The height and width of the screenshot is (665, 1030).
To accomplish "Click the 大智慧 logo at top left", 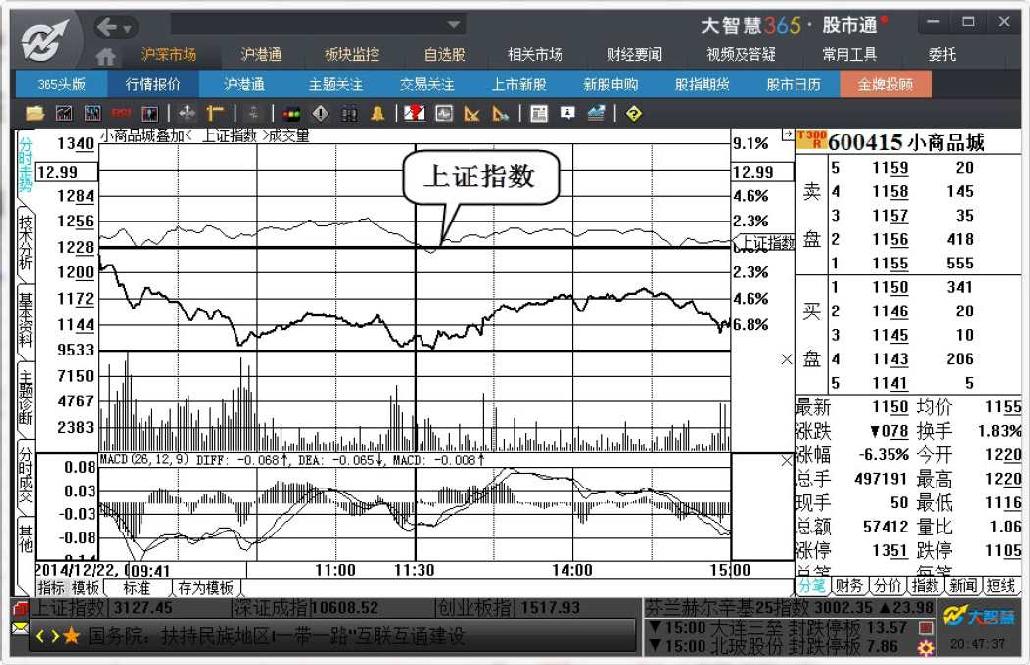I will tap(45, 41).
